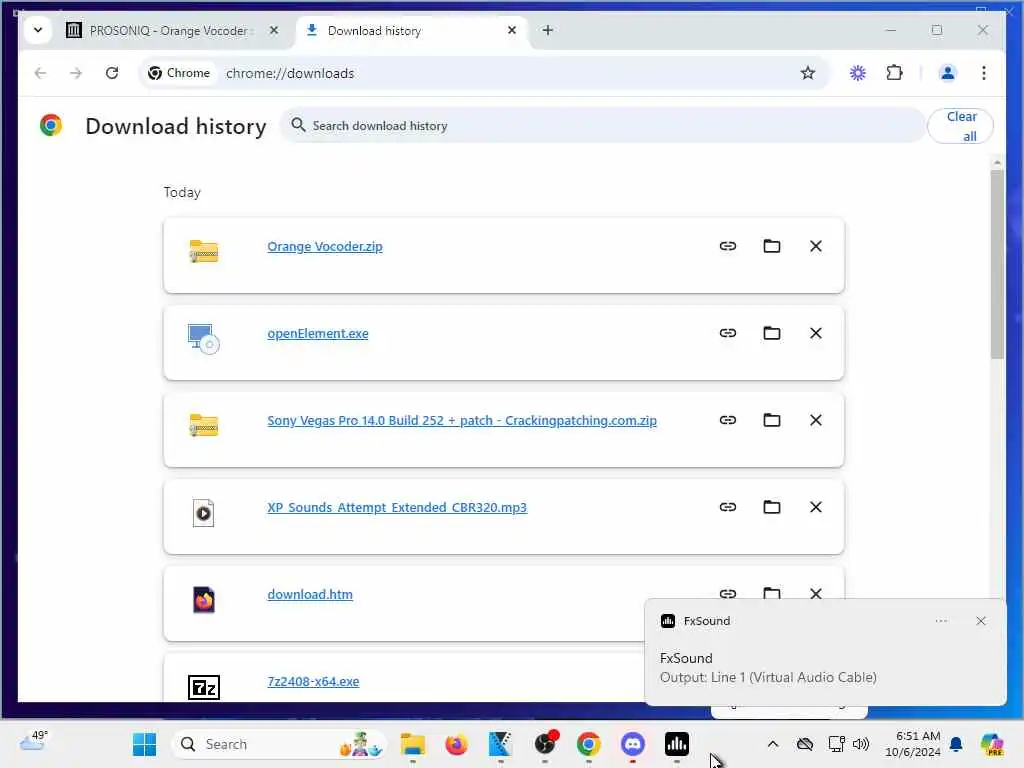Open OBS Studio from the taskbar
The height and width of the screenshot is (768, 1024).
pyautogui.click(x=545, y=744)
